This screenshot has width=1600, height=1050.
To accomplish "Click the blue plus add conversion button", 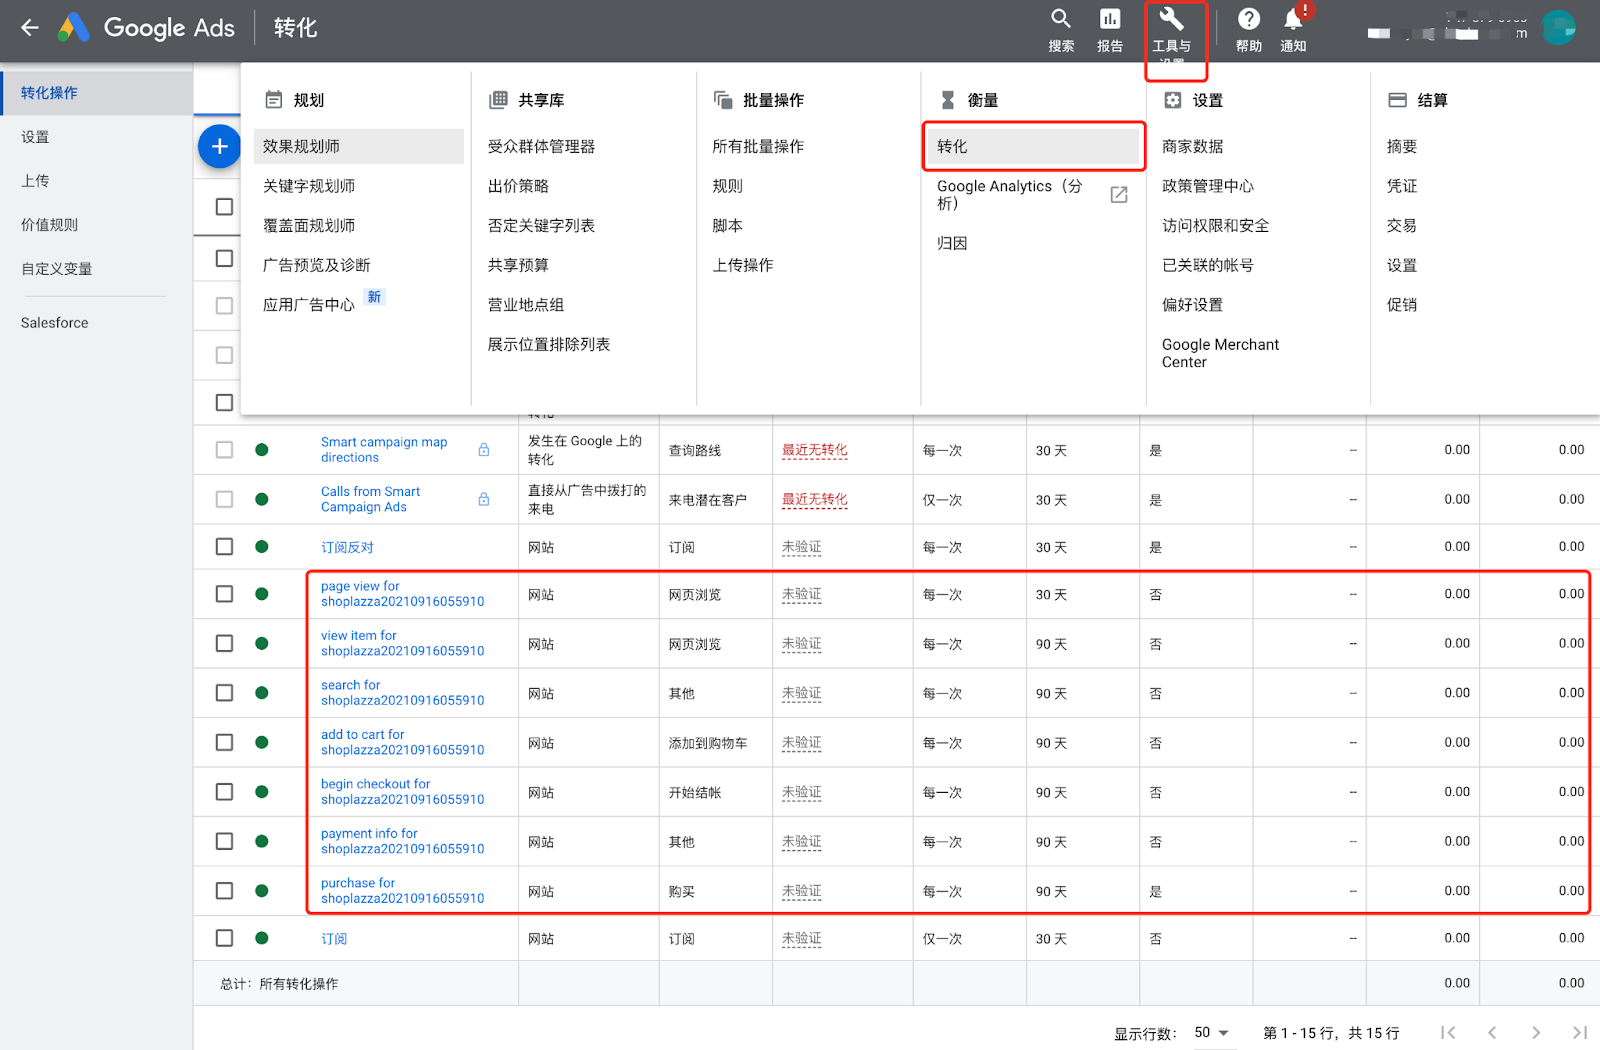I will [220, 147].
